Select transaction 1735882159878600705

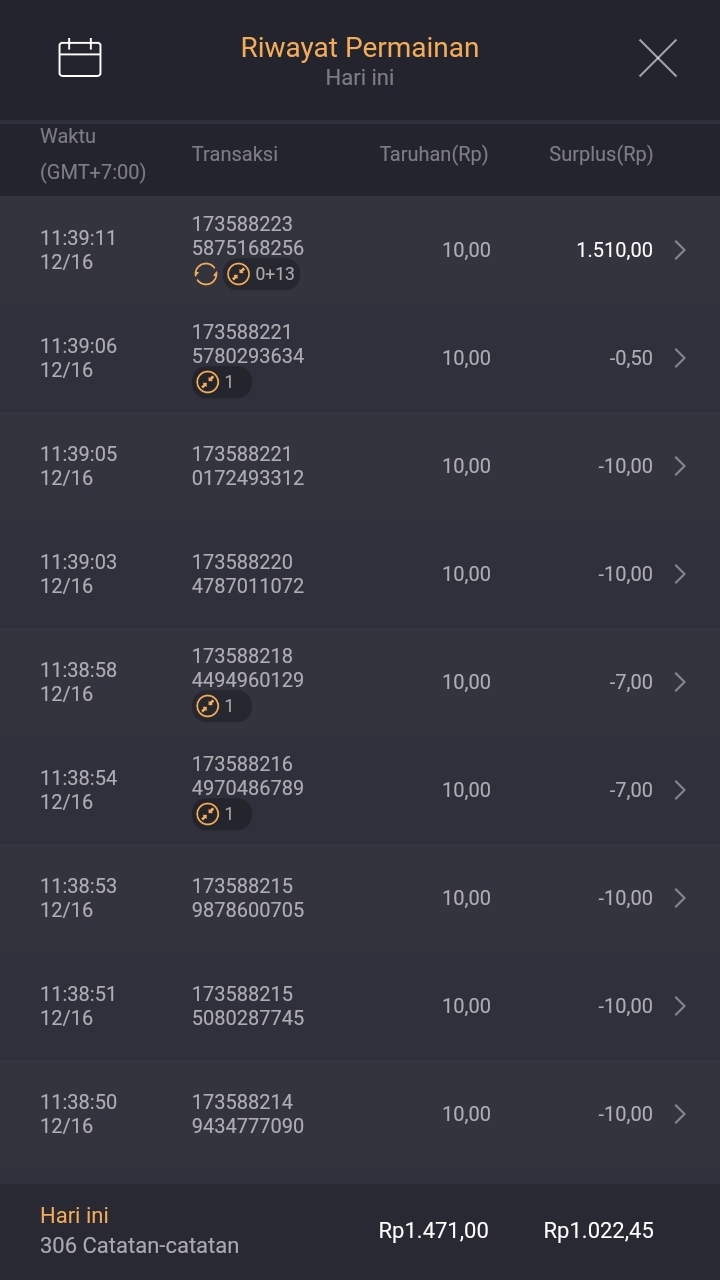coord(248,898)
